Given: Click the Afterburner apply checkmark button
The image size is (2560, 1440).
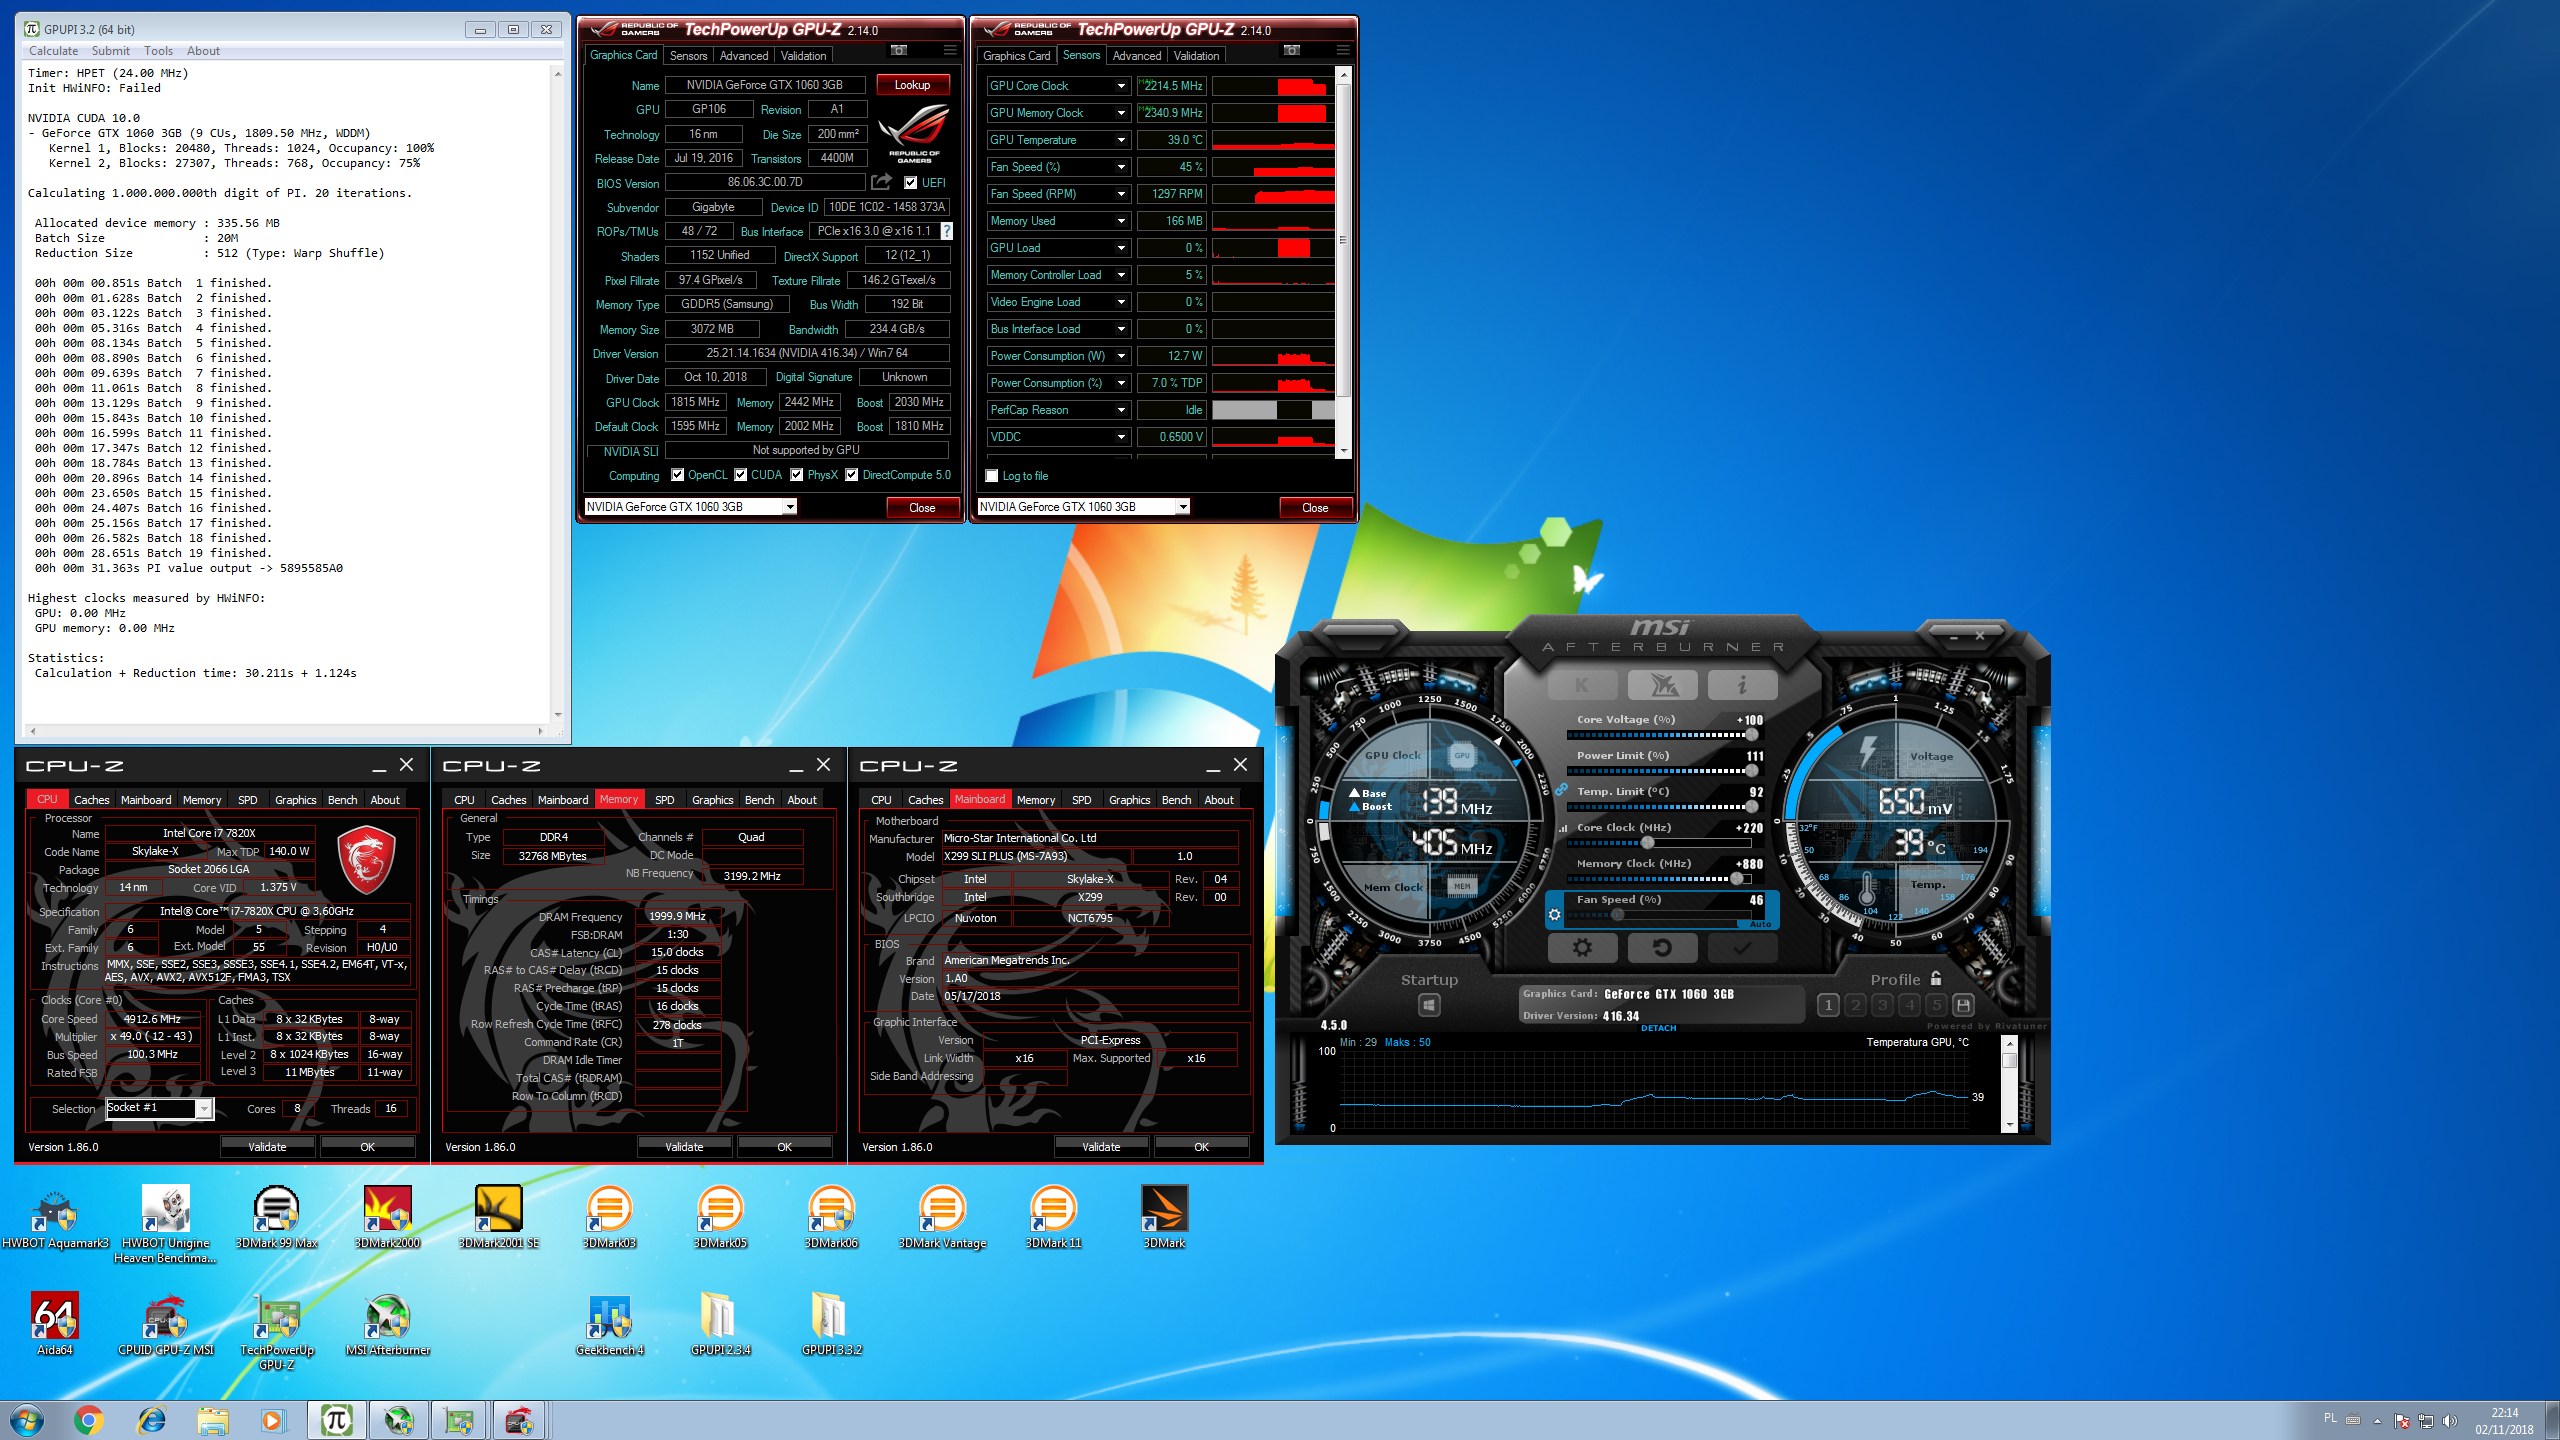Looking at the screenshot, I should click(x=1742, y=947).
